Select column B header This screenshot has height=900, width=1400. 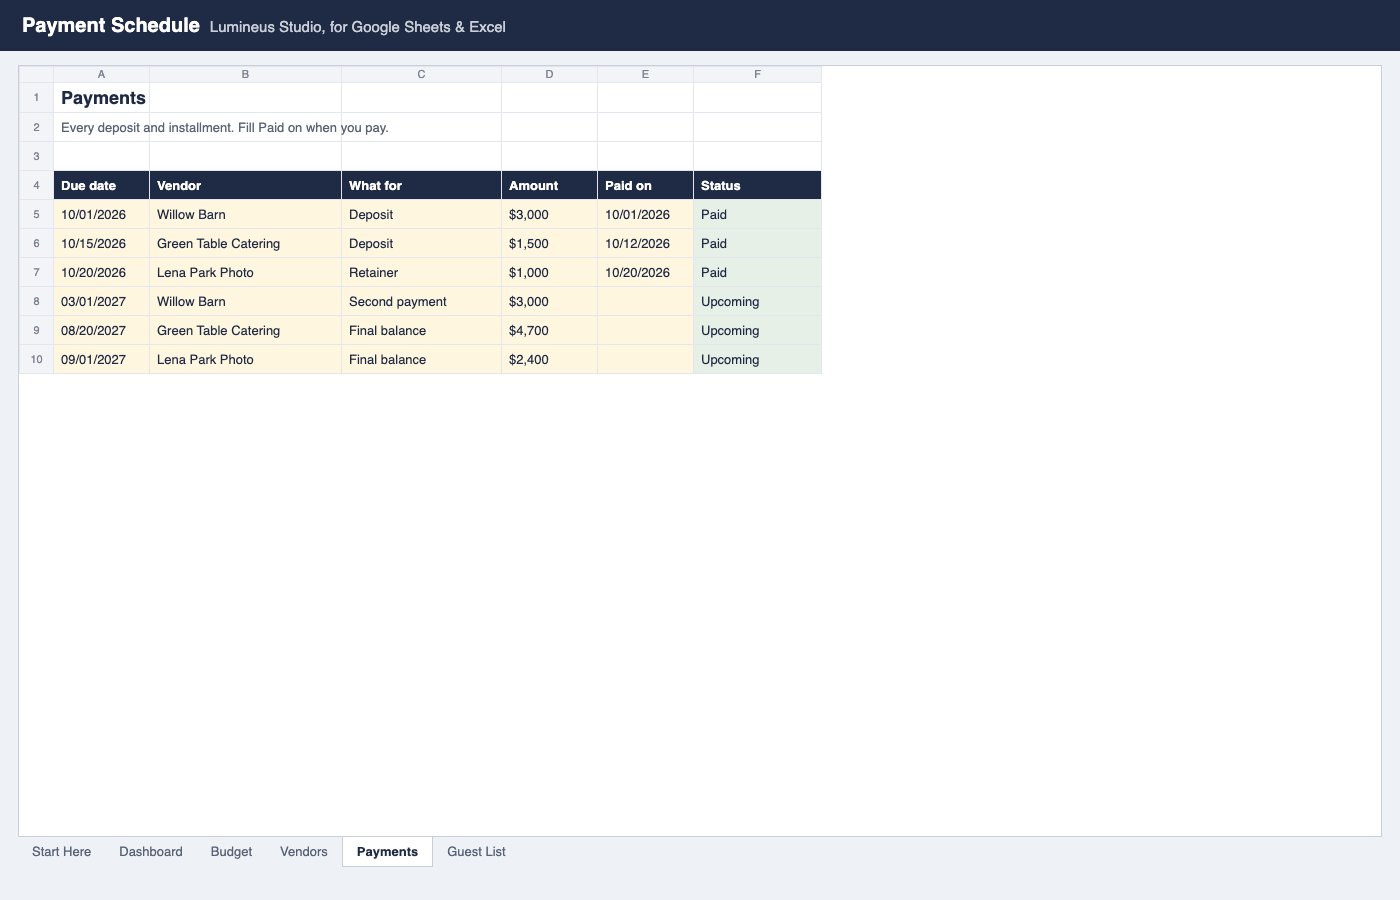click(245, 74)
